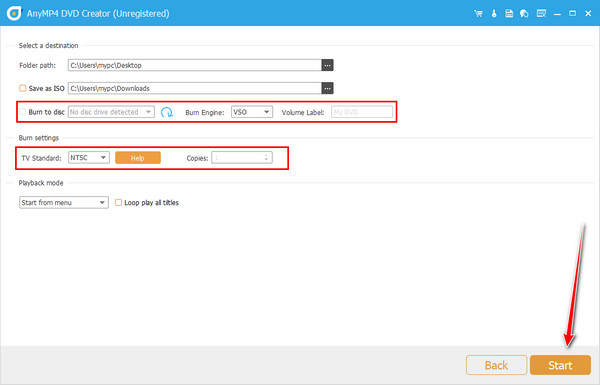Open the menu icon in title bar

pyautogui.click(x=541, y=13)
